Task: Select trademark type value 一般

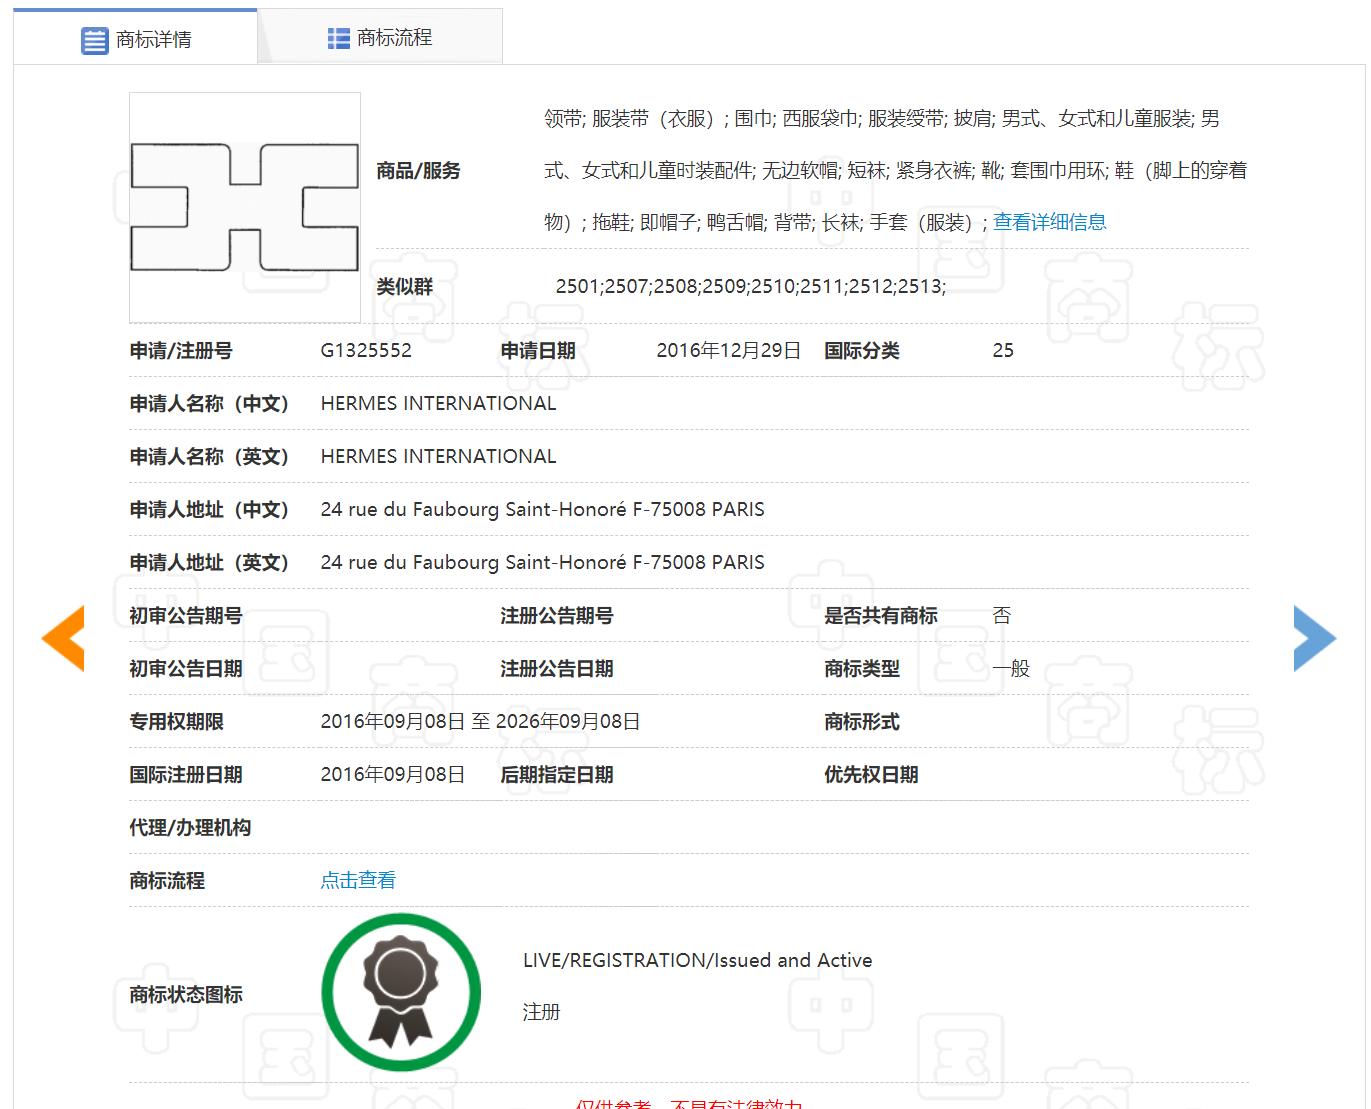Action: [1011, 668]
